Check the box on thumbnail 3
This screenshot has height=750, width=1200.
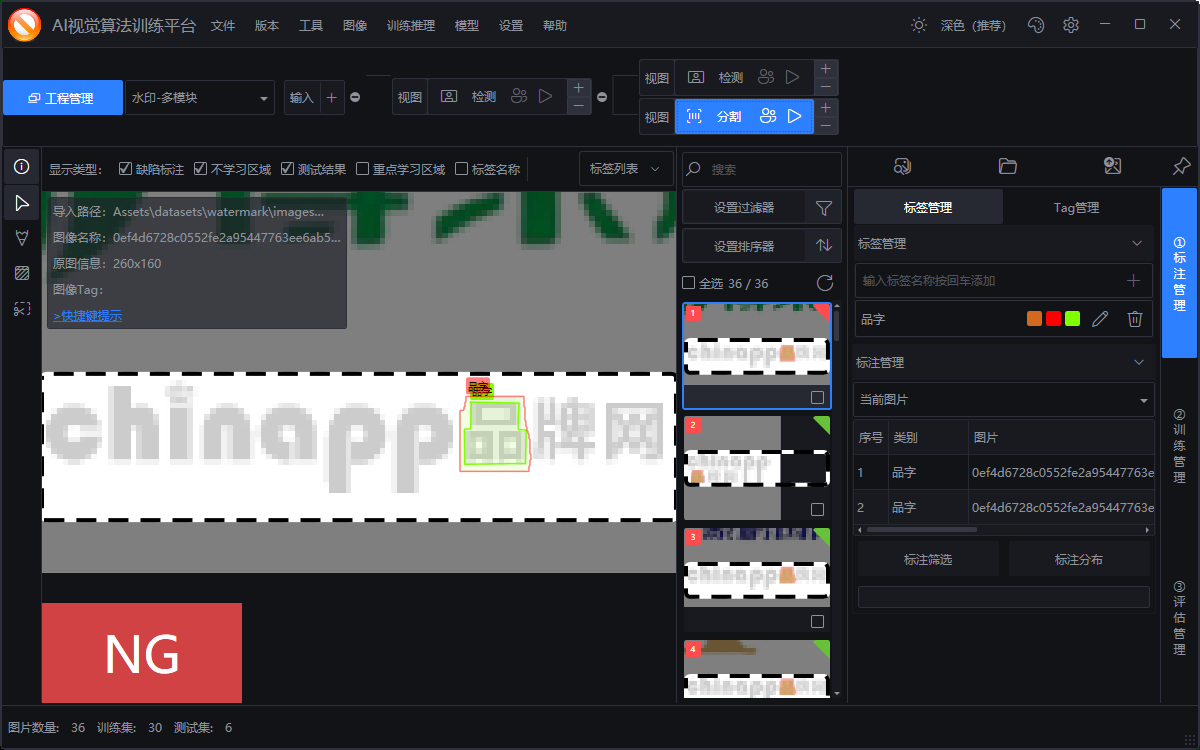click(817, 621)
